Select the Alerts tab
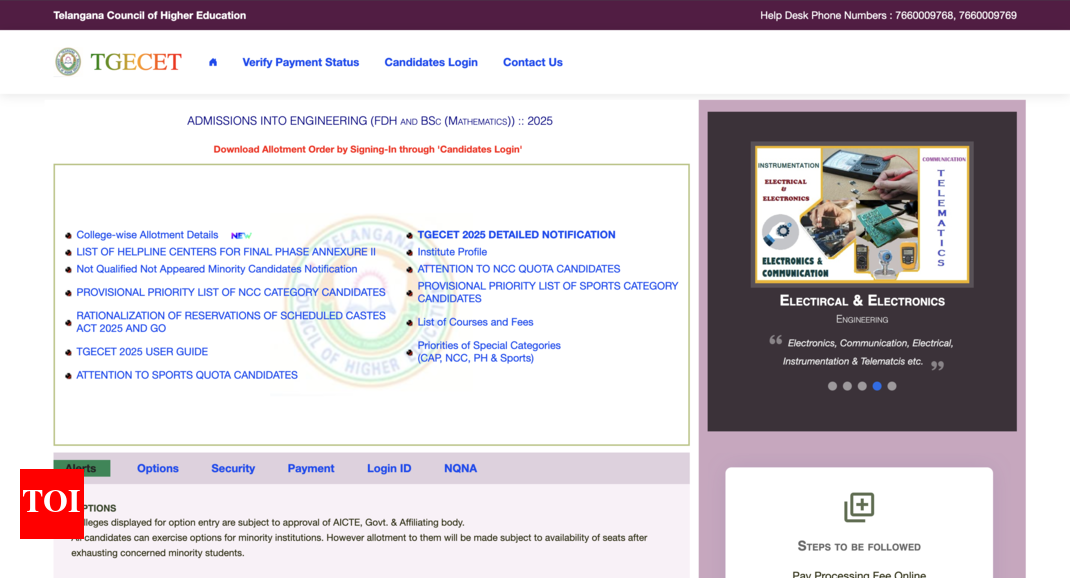Viewport: 1070px width, 578px height. pyautogui.click(x=82, y=468)
